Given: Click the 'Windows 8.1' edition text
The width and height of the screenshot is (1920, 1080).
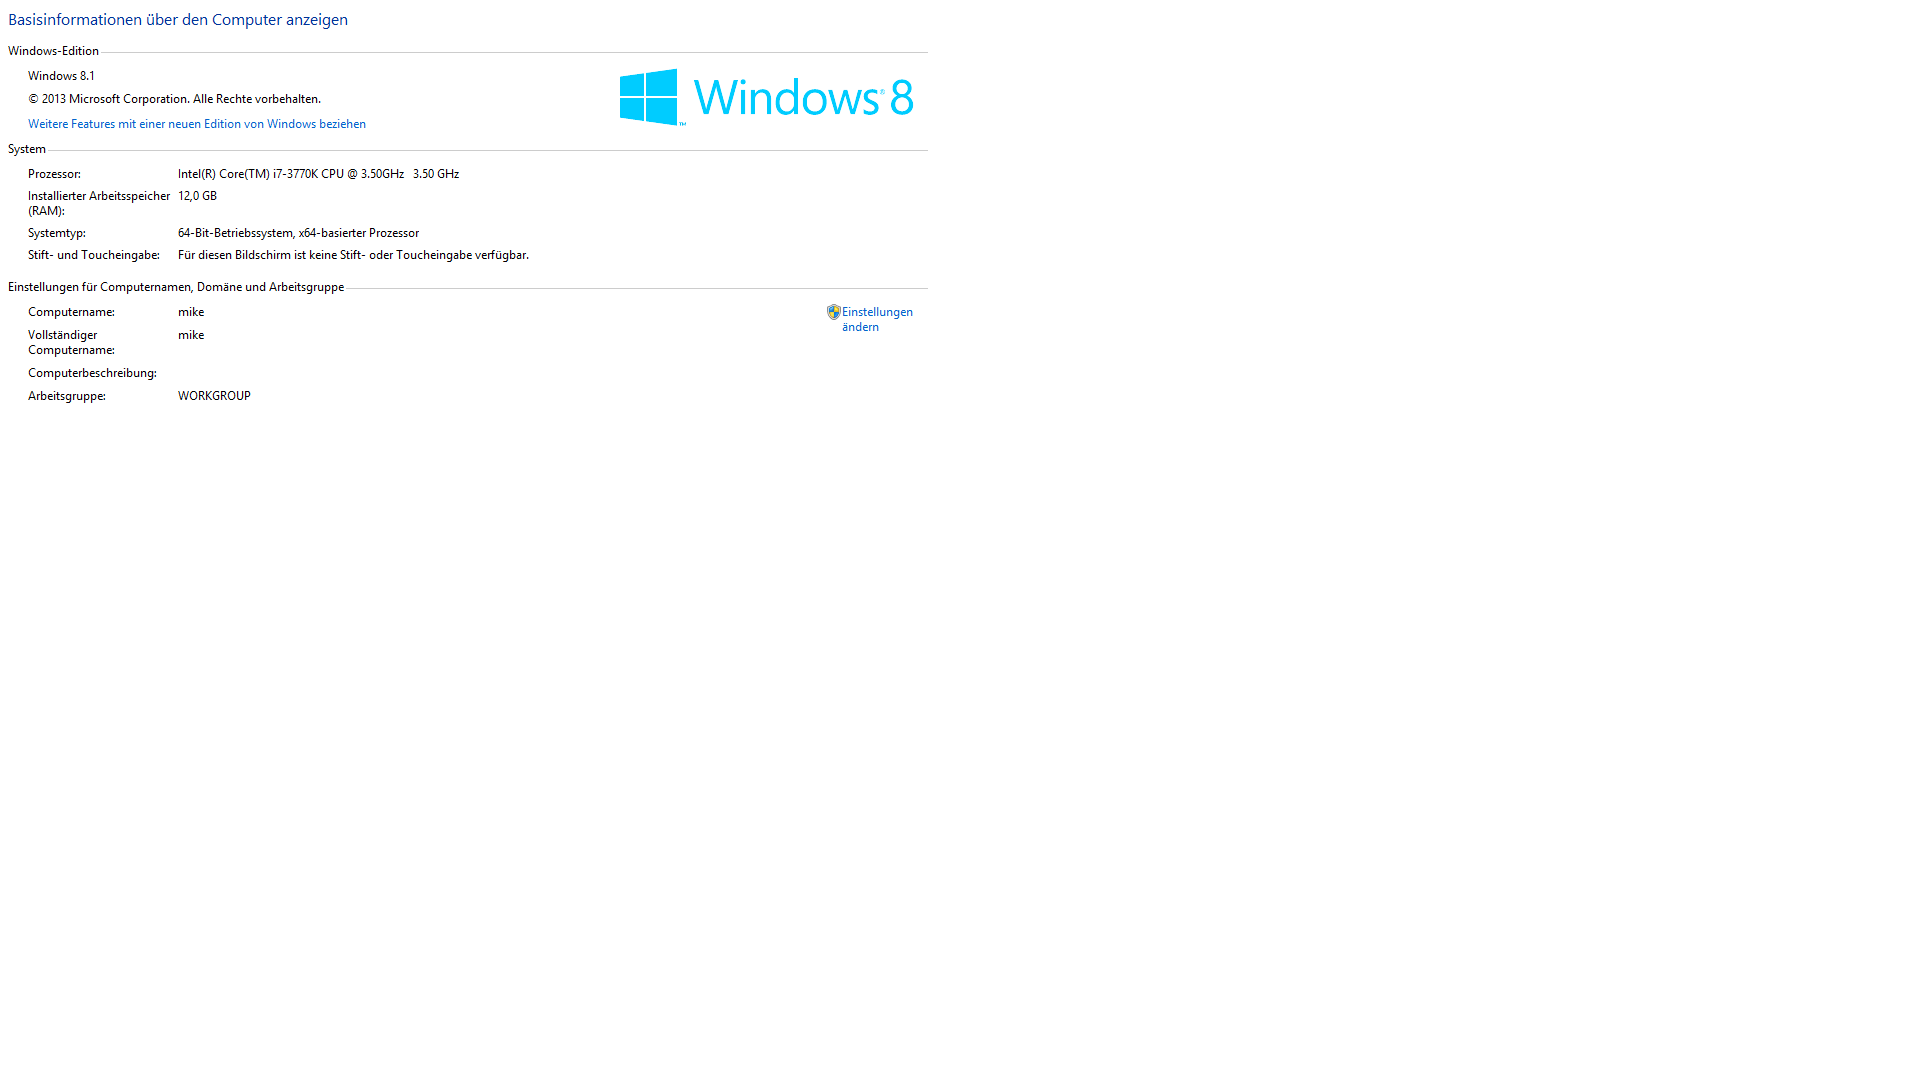Looking at the screenshot, I should (61, 76).
